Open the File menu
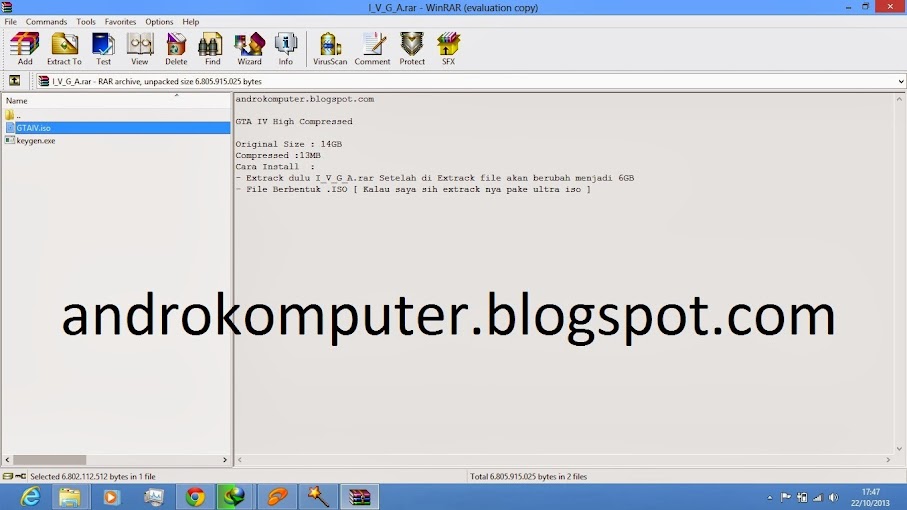This screenshot has width=907, height=510. [10, 21]
